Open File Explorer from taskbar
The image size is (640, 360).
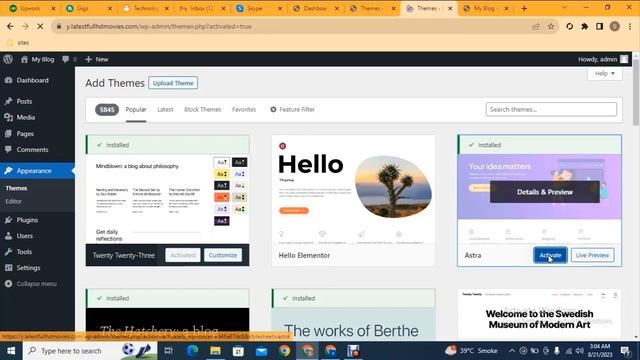point(215,351)
